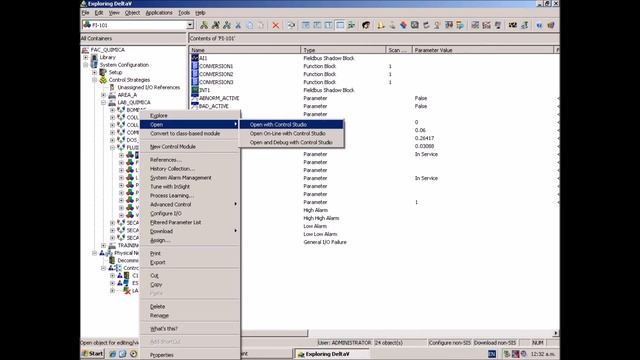Click the taskbar clock showing 12:32 a.m.
Viewport: 640px width, 360px height.
coord(543,354)
